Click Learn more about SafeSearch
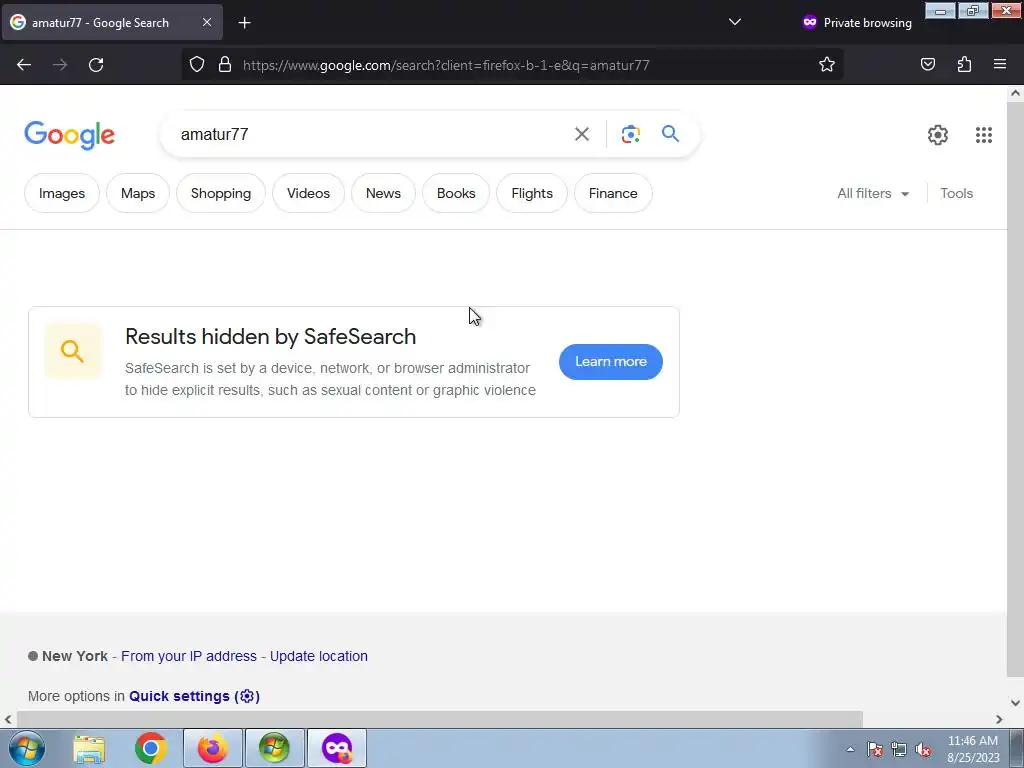The width and height of the screenshot is (1024, 768). [x=611, y=362]
